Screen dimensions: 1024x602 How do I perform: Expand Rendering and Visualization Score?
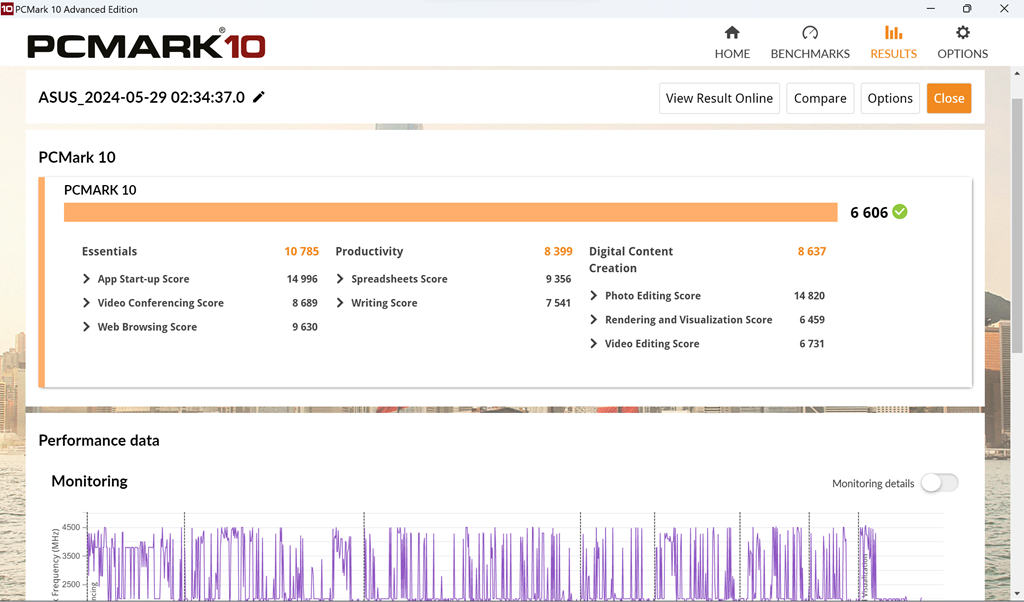click(x=594, y=320)
